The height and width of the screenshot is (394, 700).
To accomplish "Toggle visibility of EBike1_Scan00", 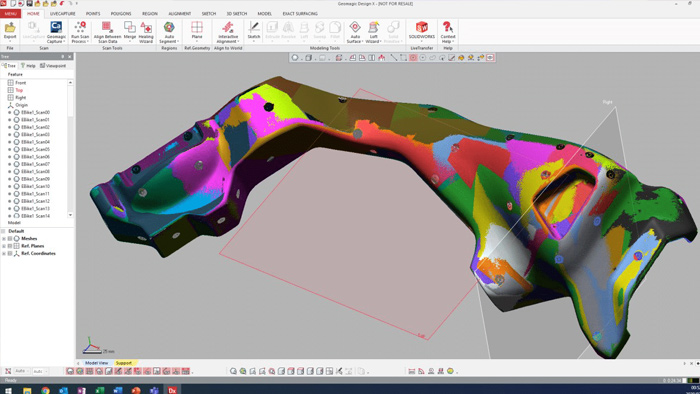I will [x=10, y=112].
